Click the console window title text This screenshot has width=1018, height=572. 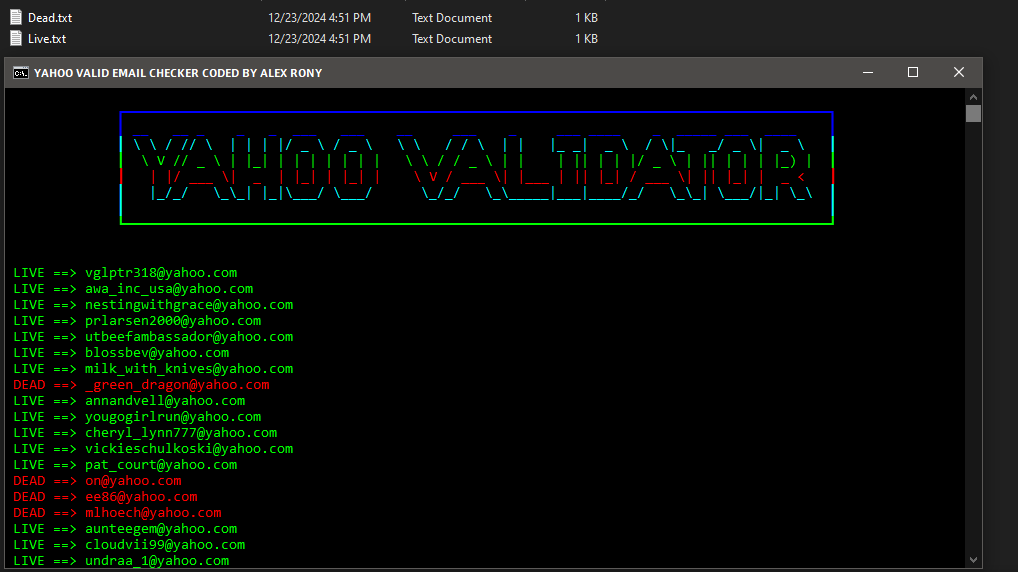pos(178,73)
